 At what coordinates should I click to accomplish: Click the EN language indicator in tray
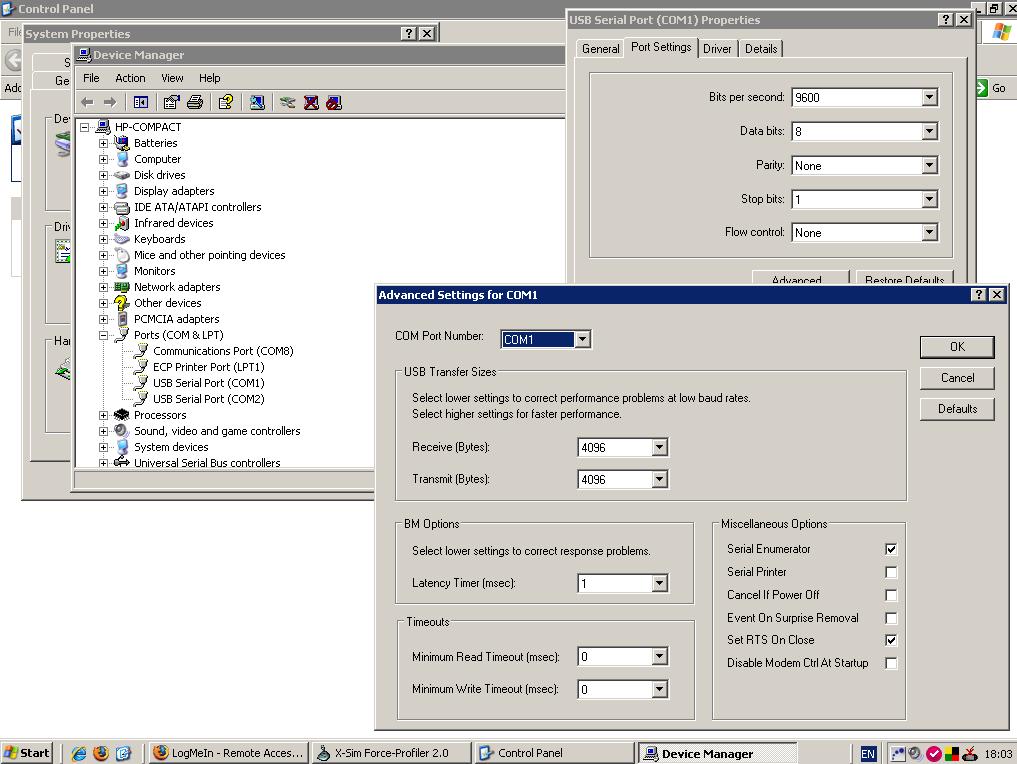tap(868, 754)
